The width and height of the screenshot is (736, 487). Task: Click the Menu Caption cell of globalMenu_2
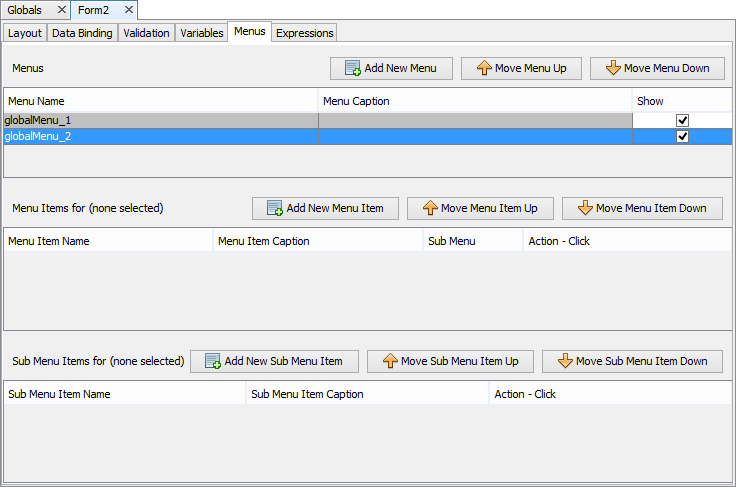(x=475, y=136)
